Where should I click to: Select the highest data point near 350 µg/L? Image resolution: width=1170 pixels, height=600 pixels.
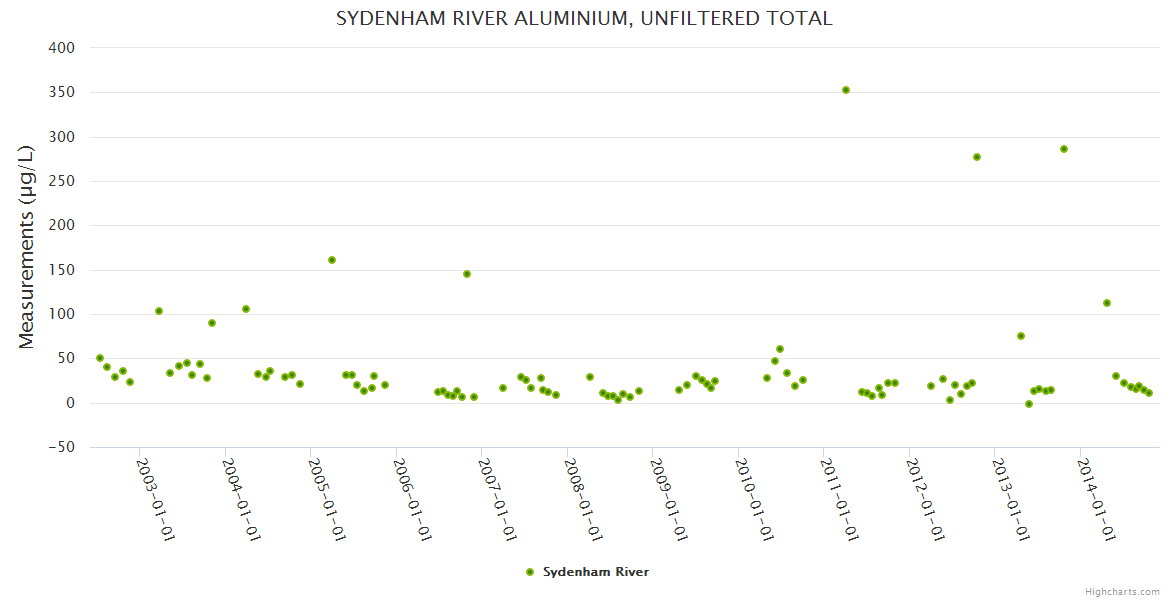846,90
